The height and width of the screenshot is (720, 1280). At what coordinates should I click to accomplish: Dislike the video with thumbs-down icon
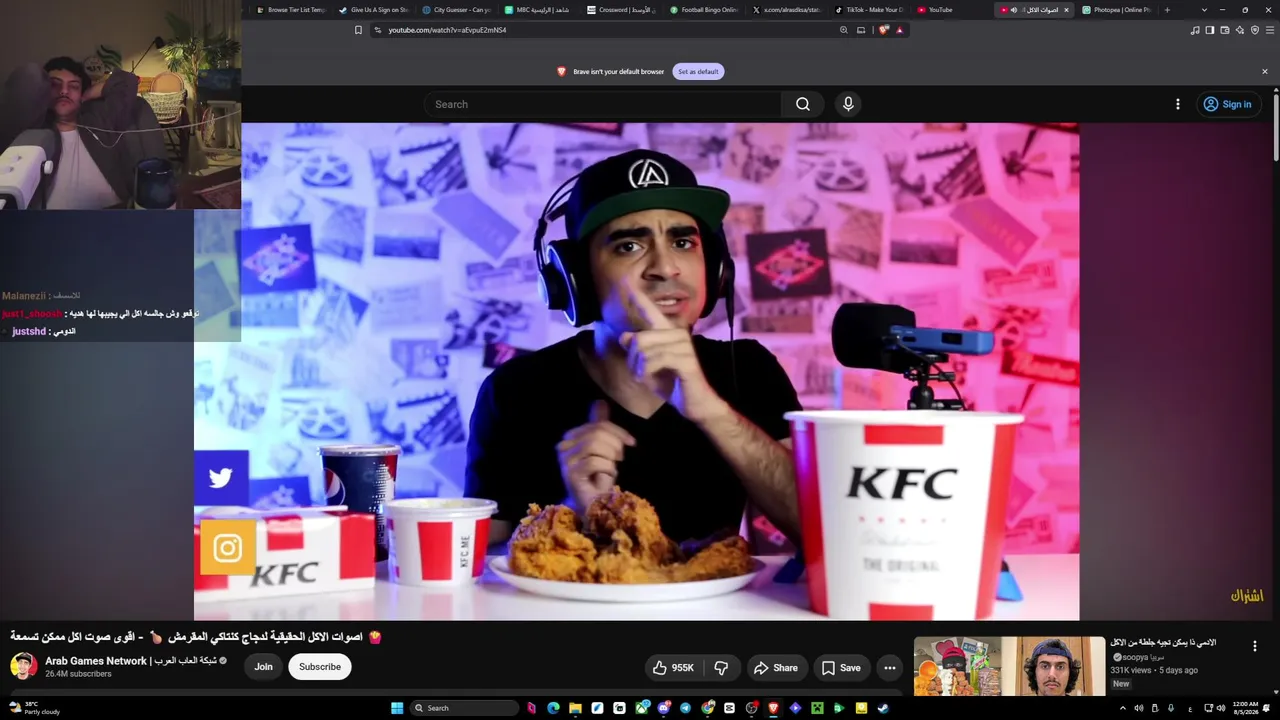tap(721, 668)
